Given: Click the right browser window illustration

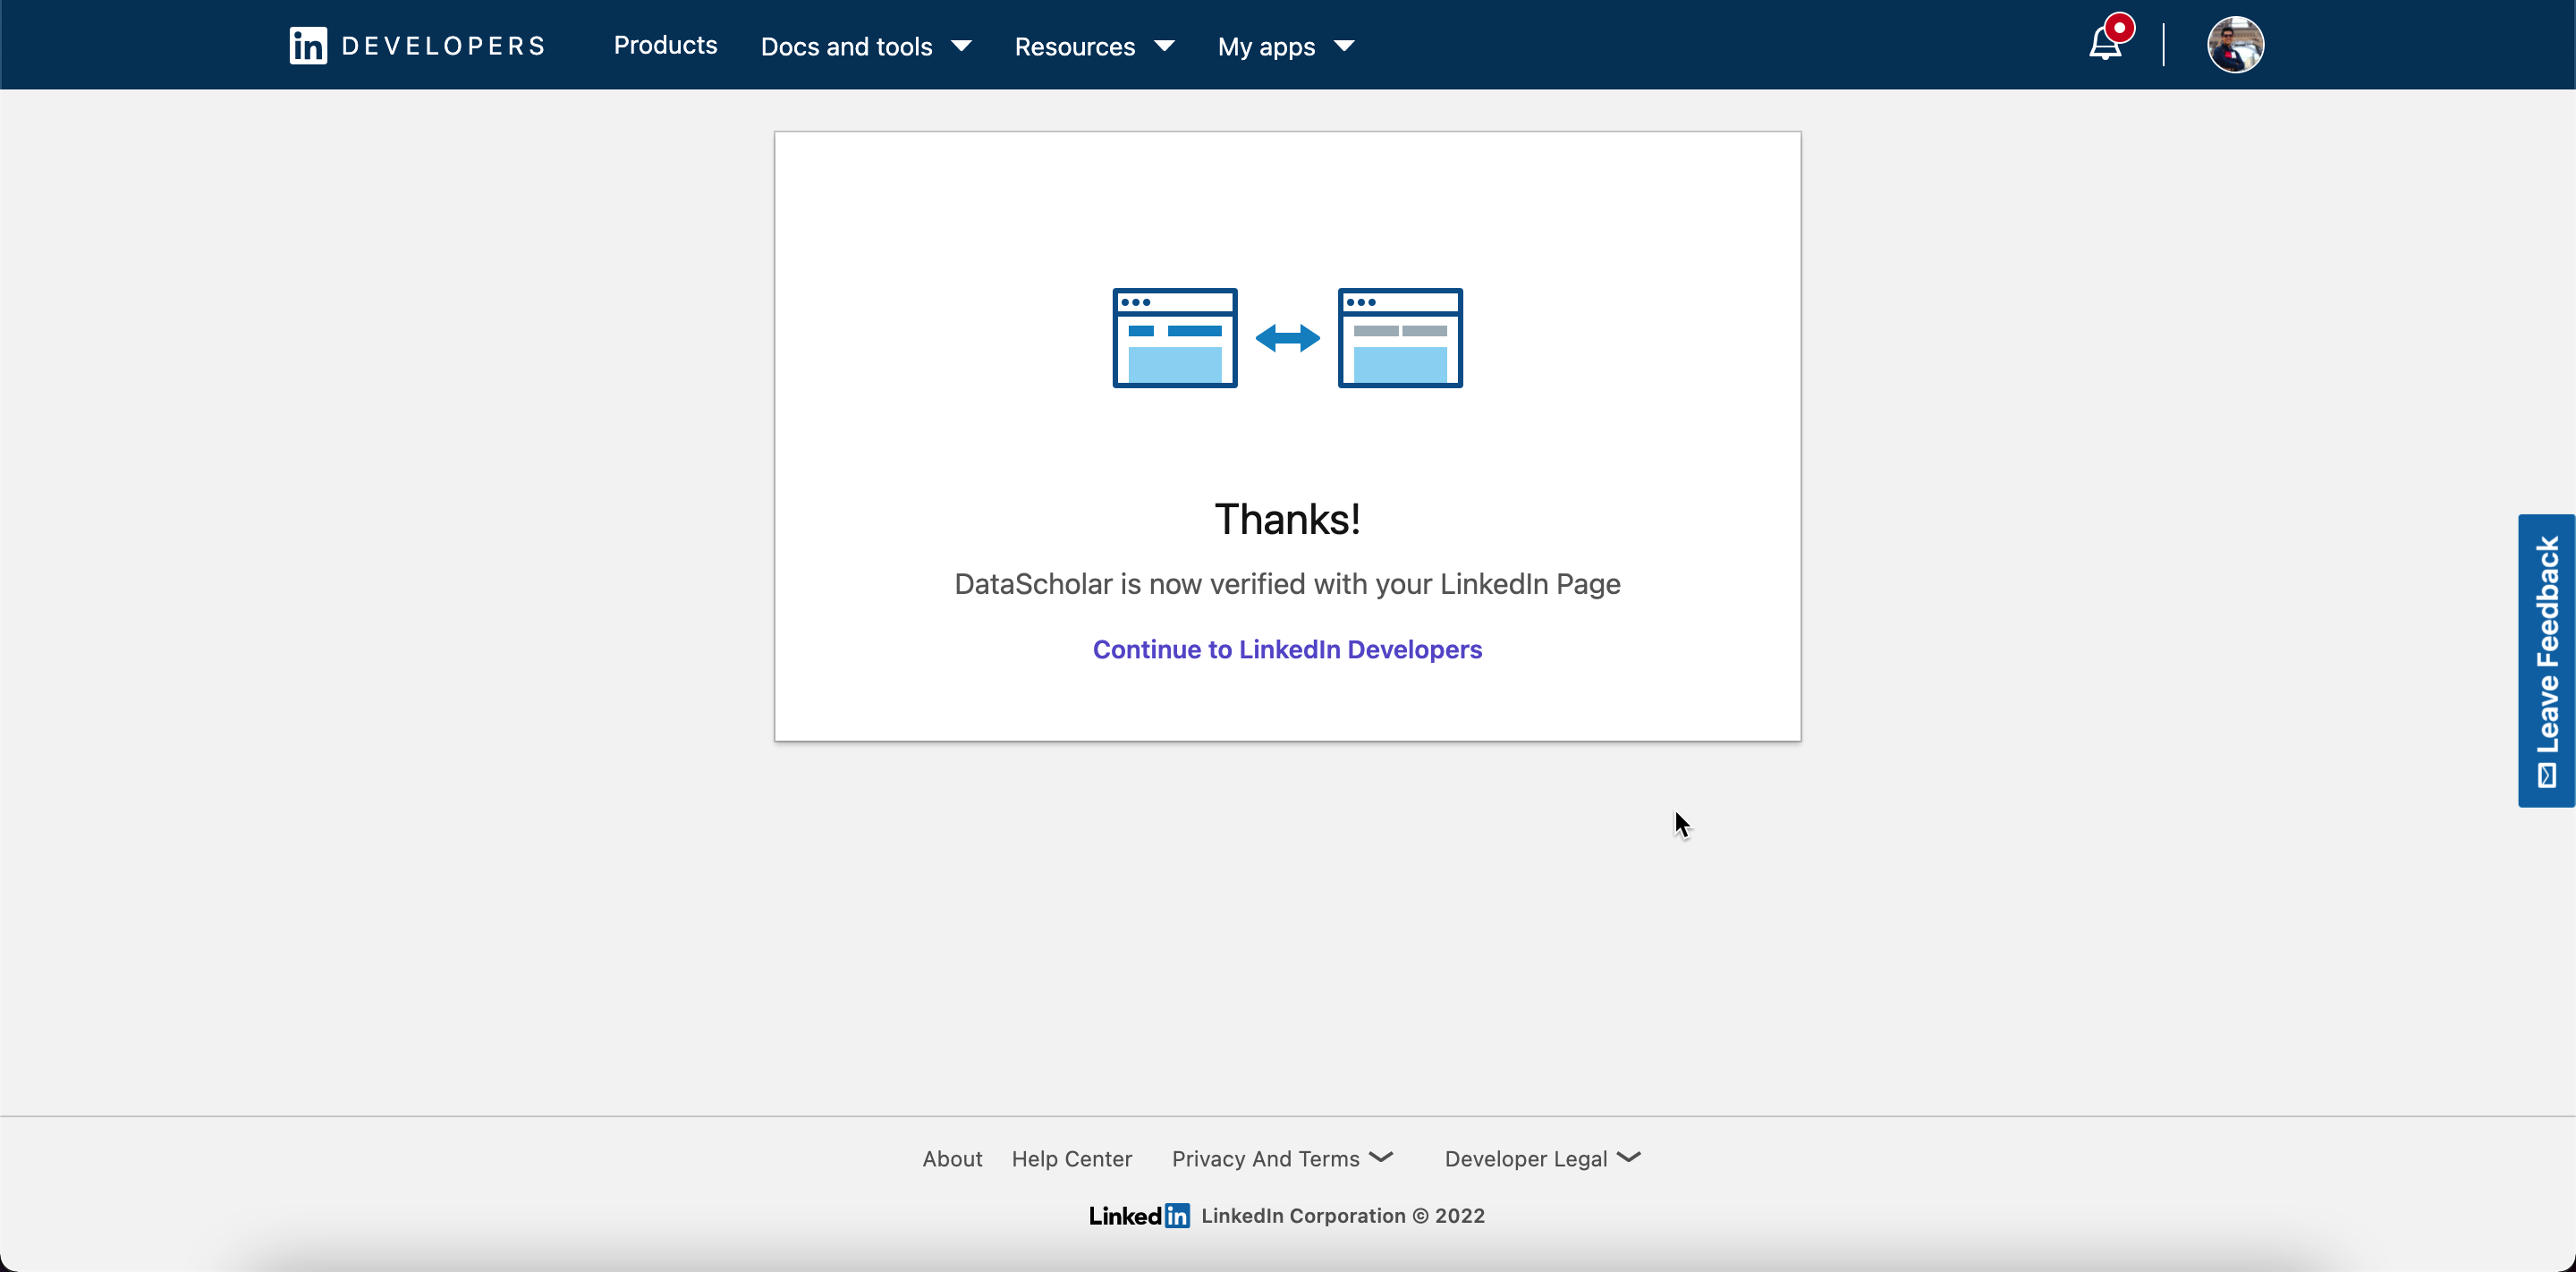Looking at the screenshot, I should point(1400,338).
